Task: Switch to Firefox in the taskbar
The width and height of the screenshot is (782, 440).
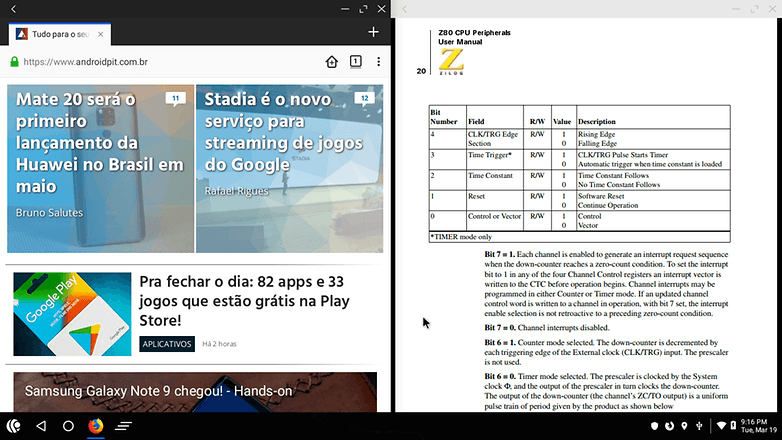Action: [96, 426]
